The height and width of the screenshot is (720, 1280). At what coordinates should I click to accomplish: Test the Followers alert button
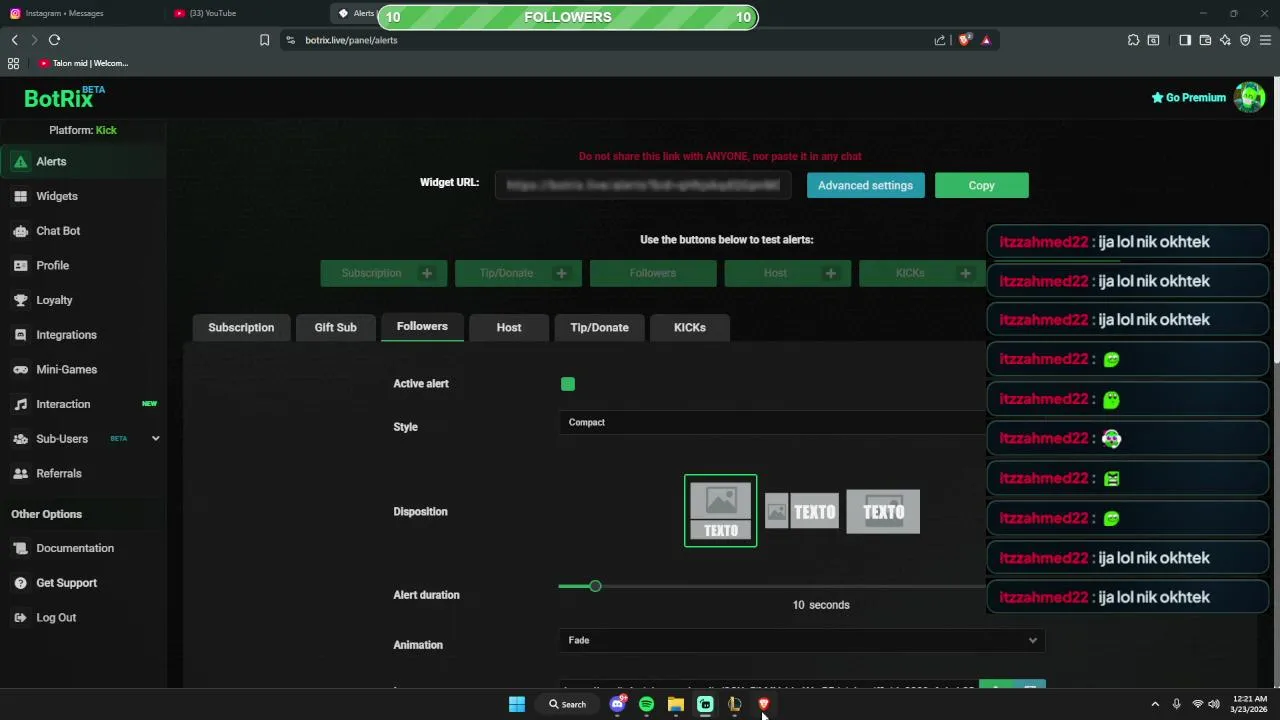(x=652, y=273)
